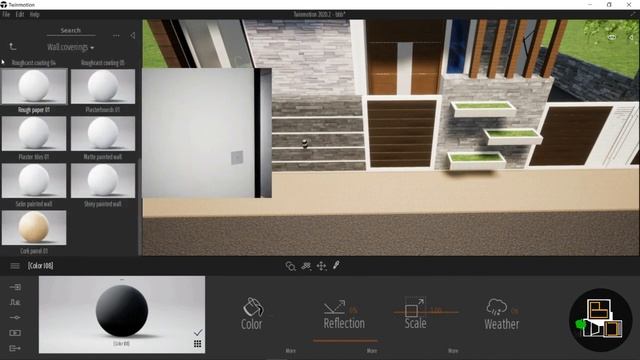Open the hamburger menu beside Color 108

pyautogui.click(x=15, y=266)
